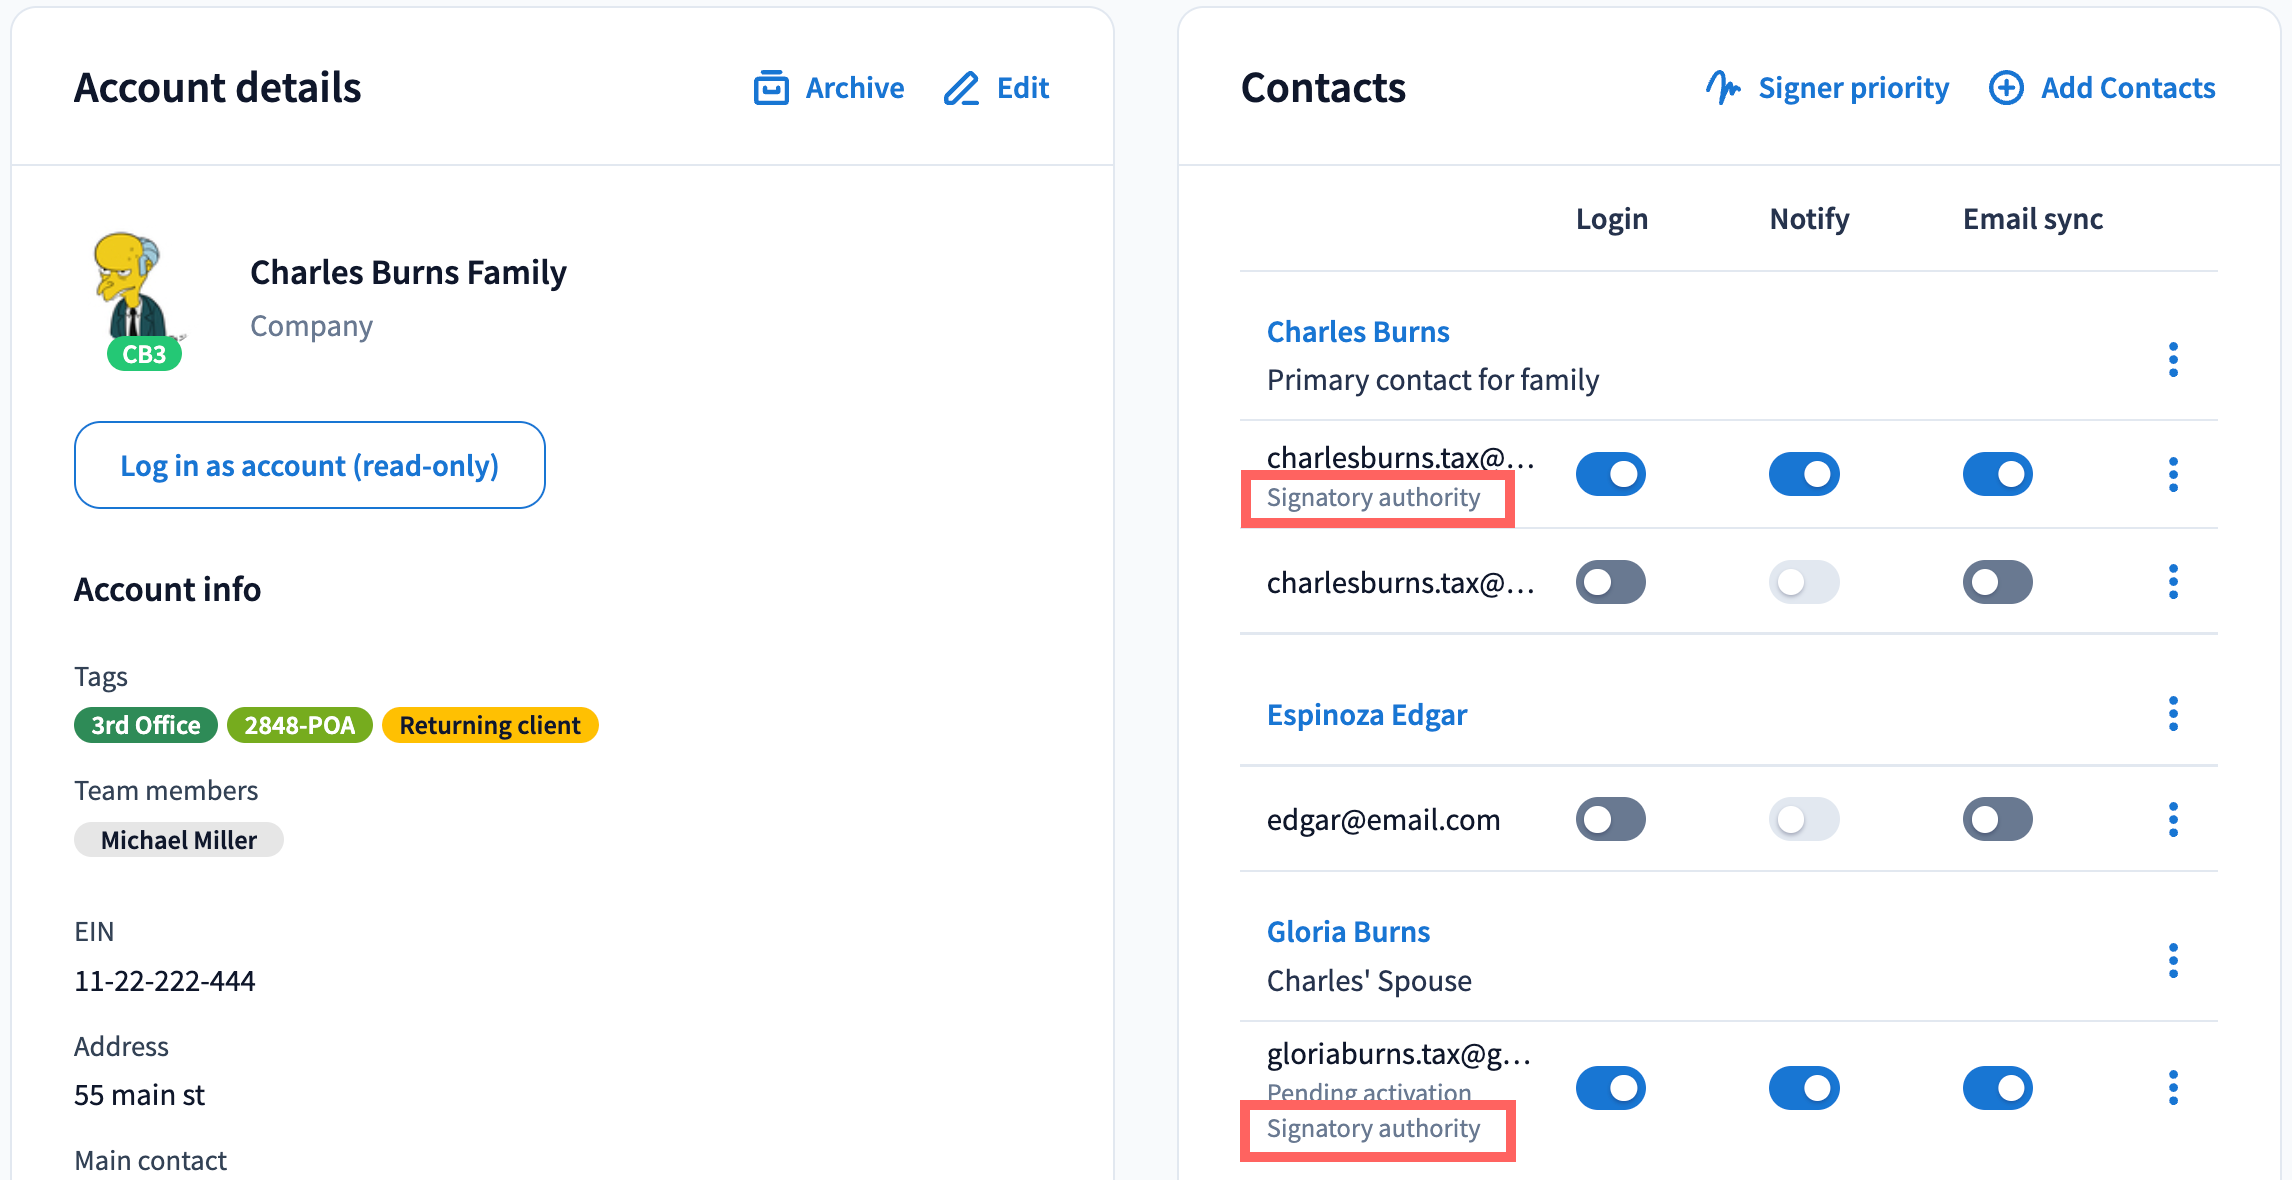The image size is (2292, 1180).
Task: Open kebab menu for Gloria Burns contact
Action: 2173,960
